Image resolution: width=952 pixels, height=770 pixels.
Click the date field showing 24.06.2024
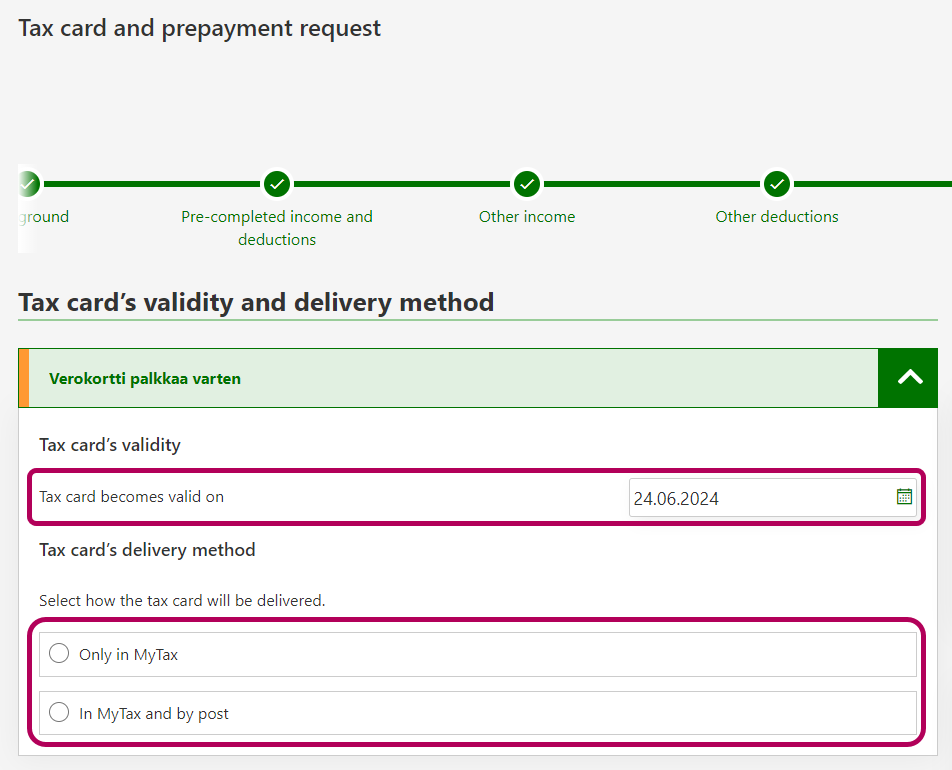click(760, 498)
